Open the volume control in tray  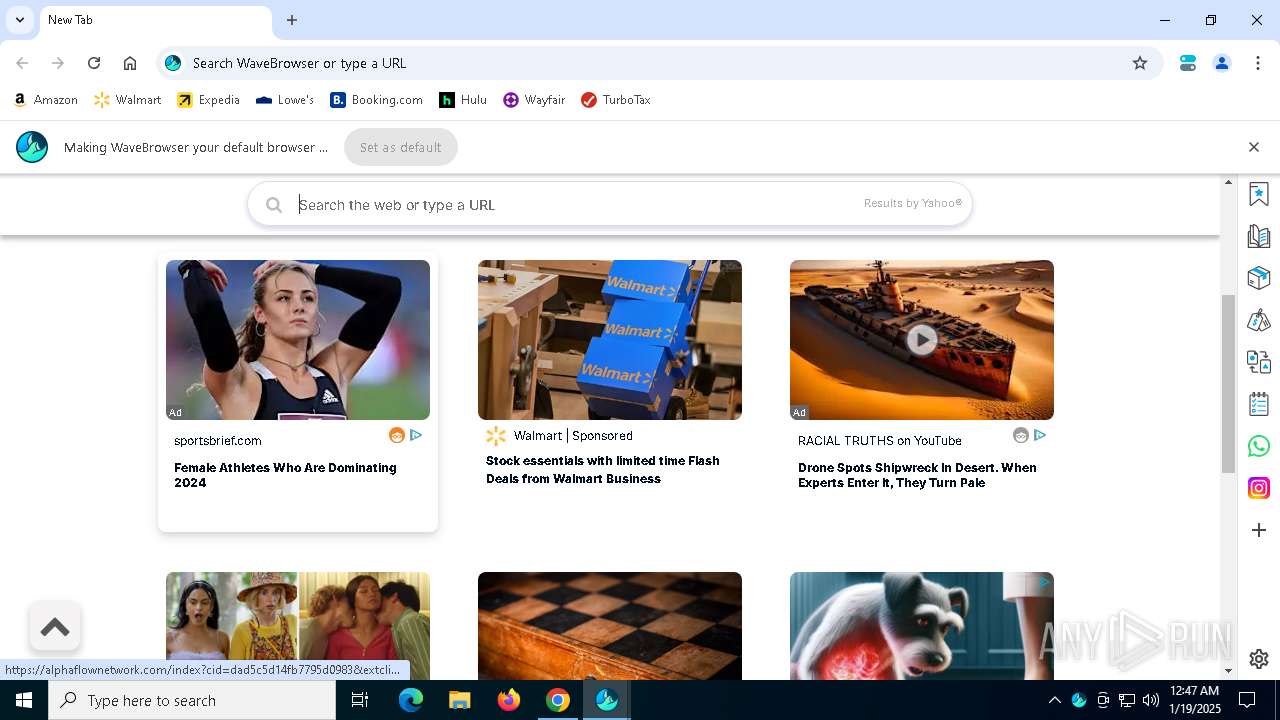(x=1151, y=700)
